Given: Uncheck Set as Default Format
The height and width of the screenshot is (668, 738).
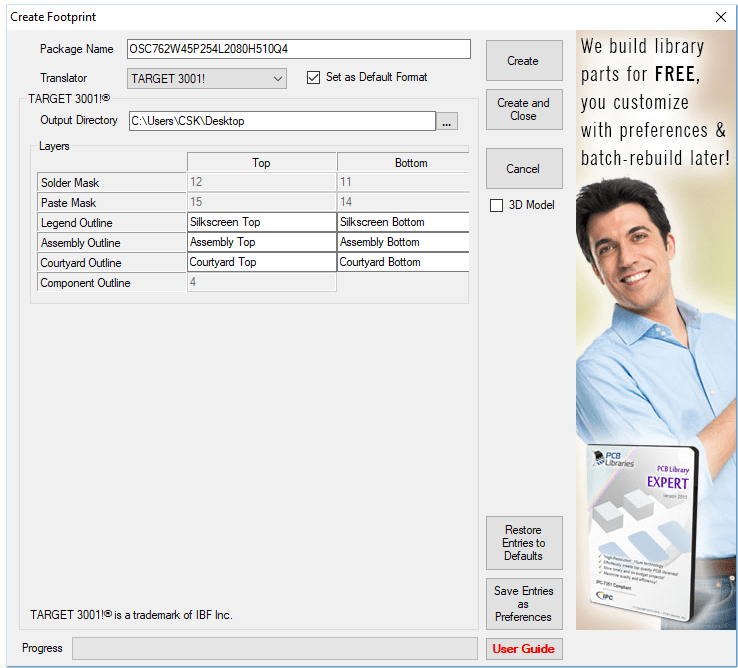Looking at the screenshot, I should 313,77.
